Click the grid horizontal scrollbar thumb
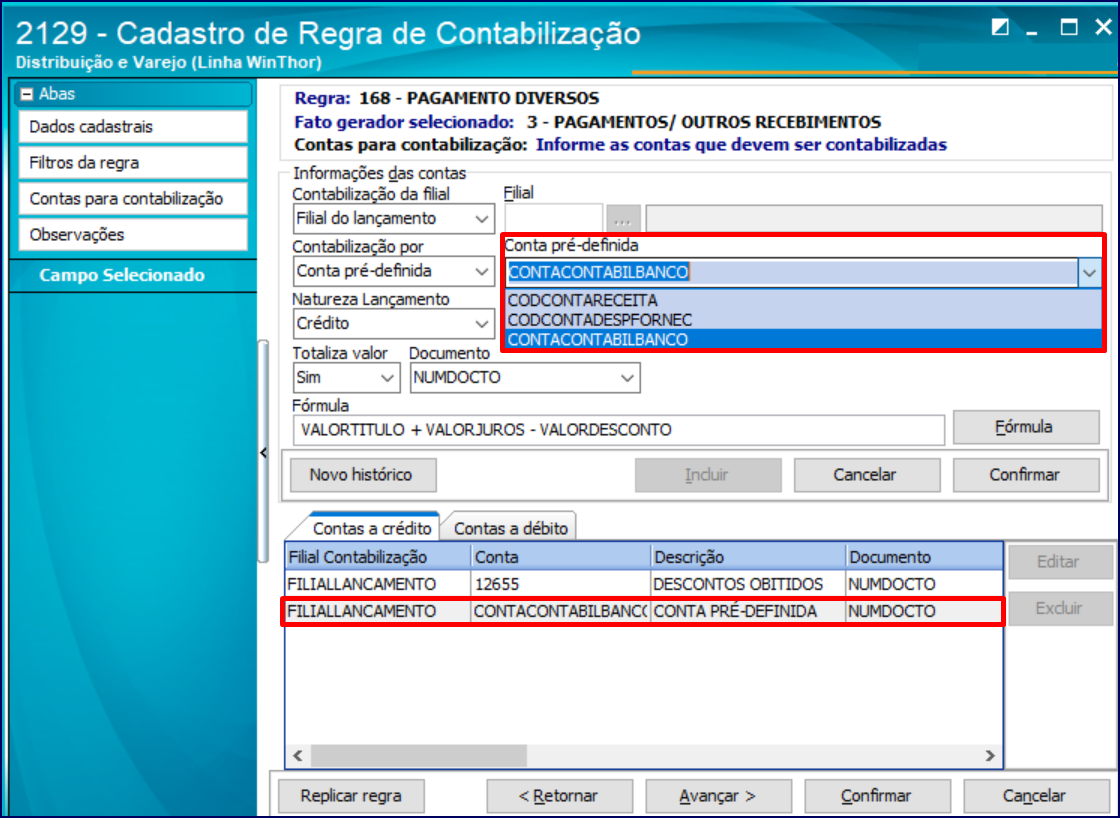 tap(419, 756)
